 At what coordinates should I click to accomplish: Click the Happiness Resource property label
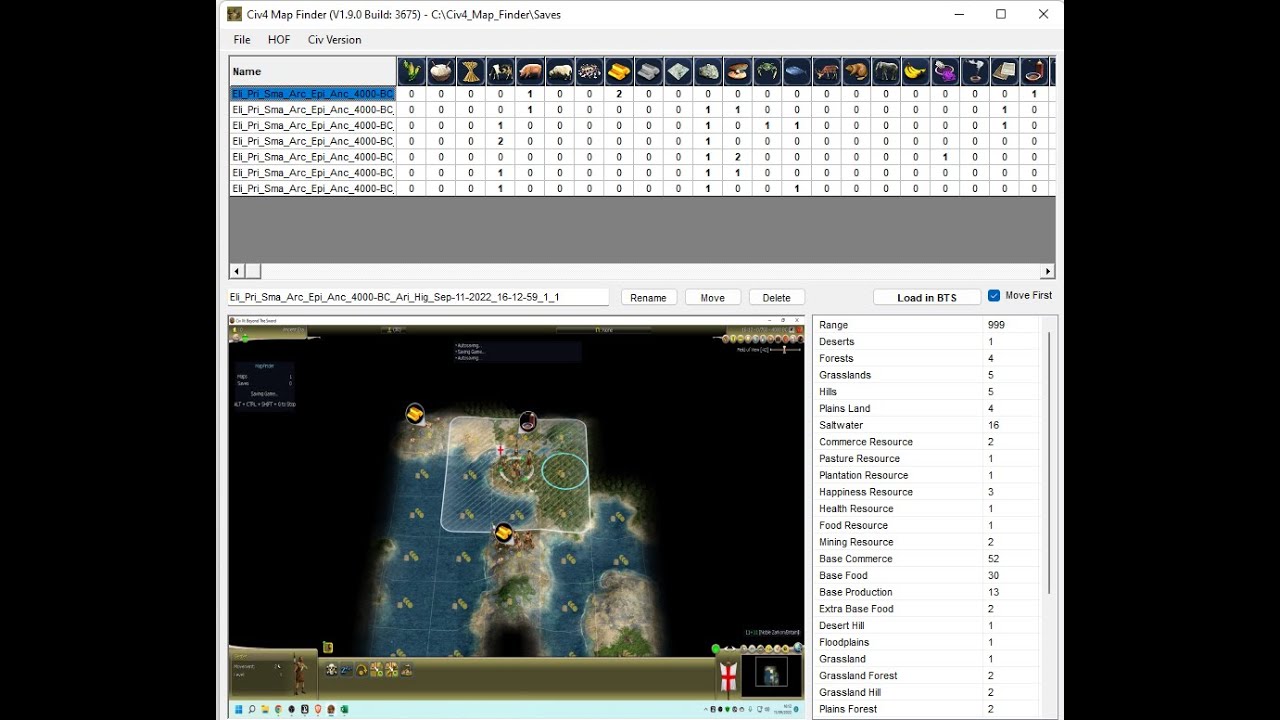(x=866, y=492)
